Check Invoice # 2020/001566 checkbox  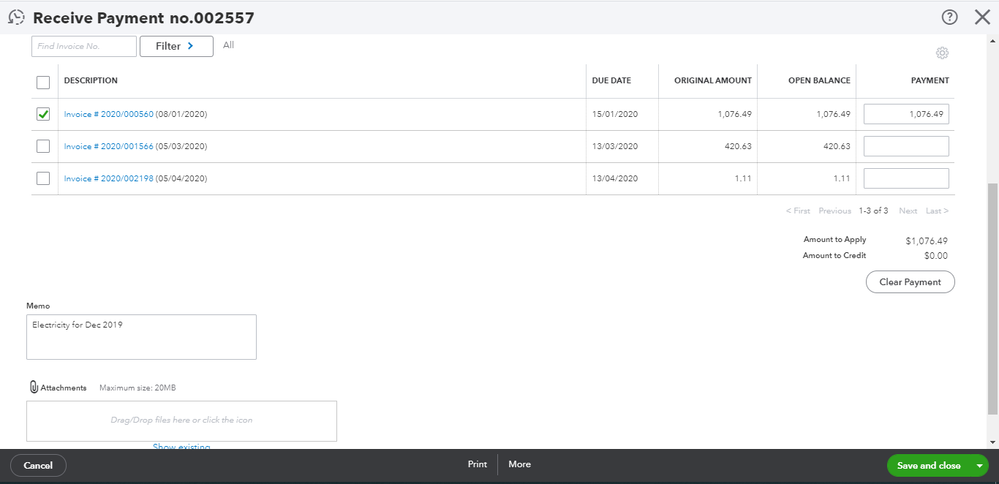[x=43, y=146]
